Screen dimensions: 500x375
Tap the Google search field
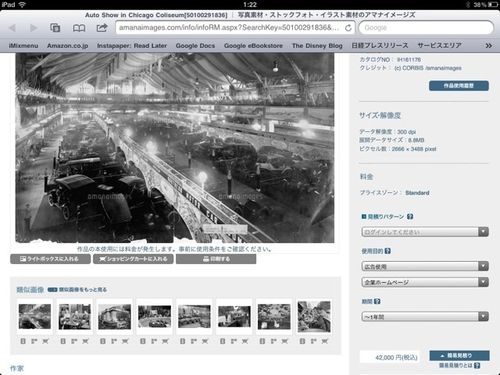426,28
